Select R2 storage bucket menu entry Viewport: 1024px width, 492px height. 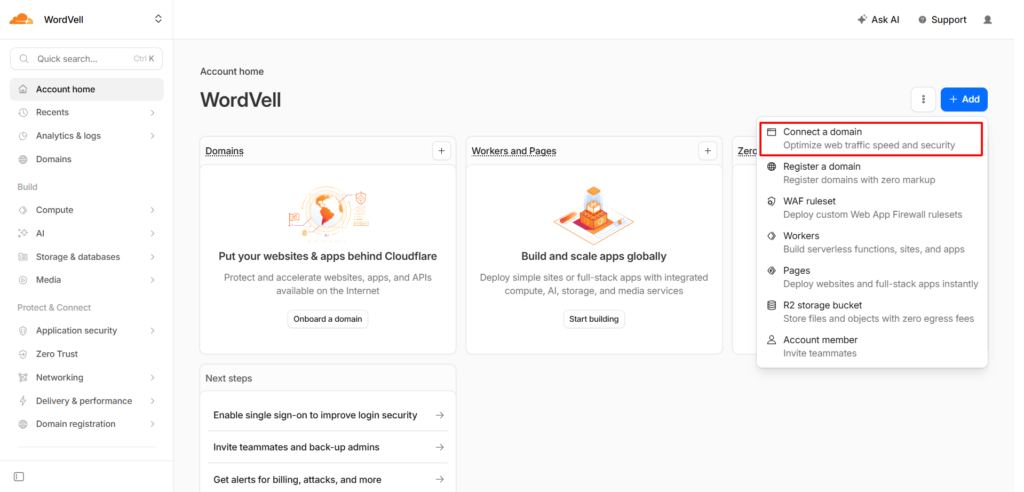point(871,312)
